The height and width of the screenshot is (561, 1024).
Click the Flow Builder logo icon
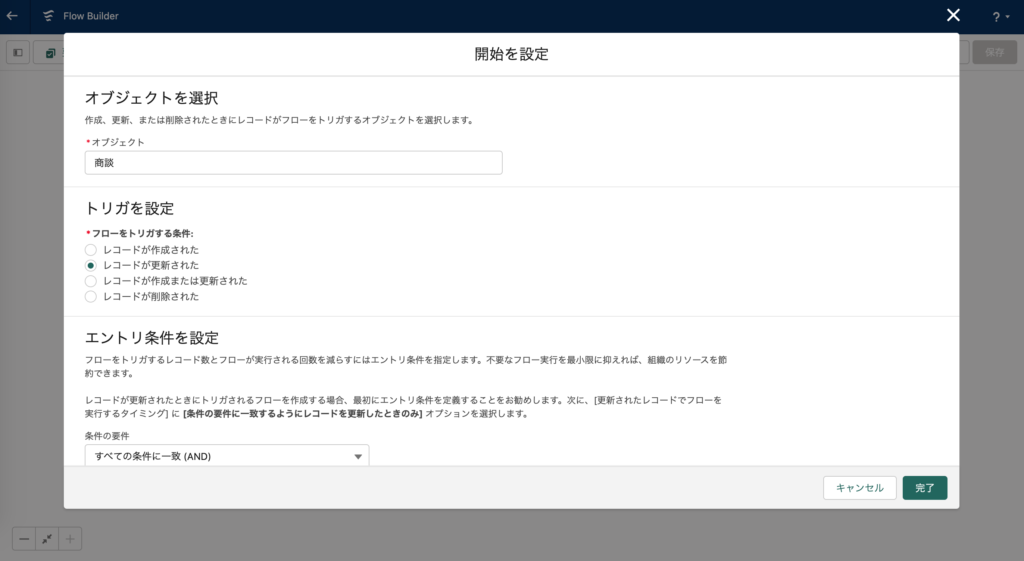[48, 16]
